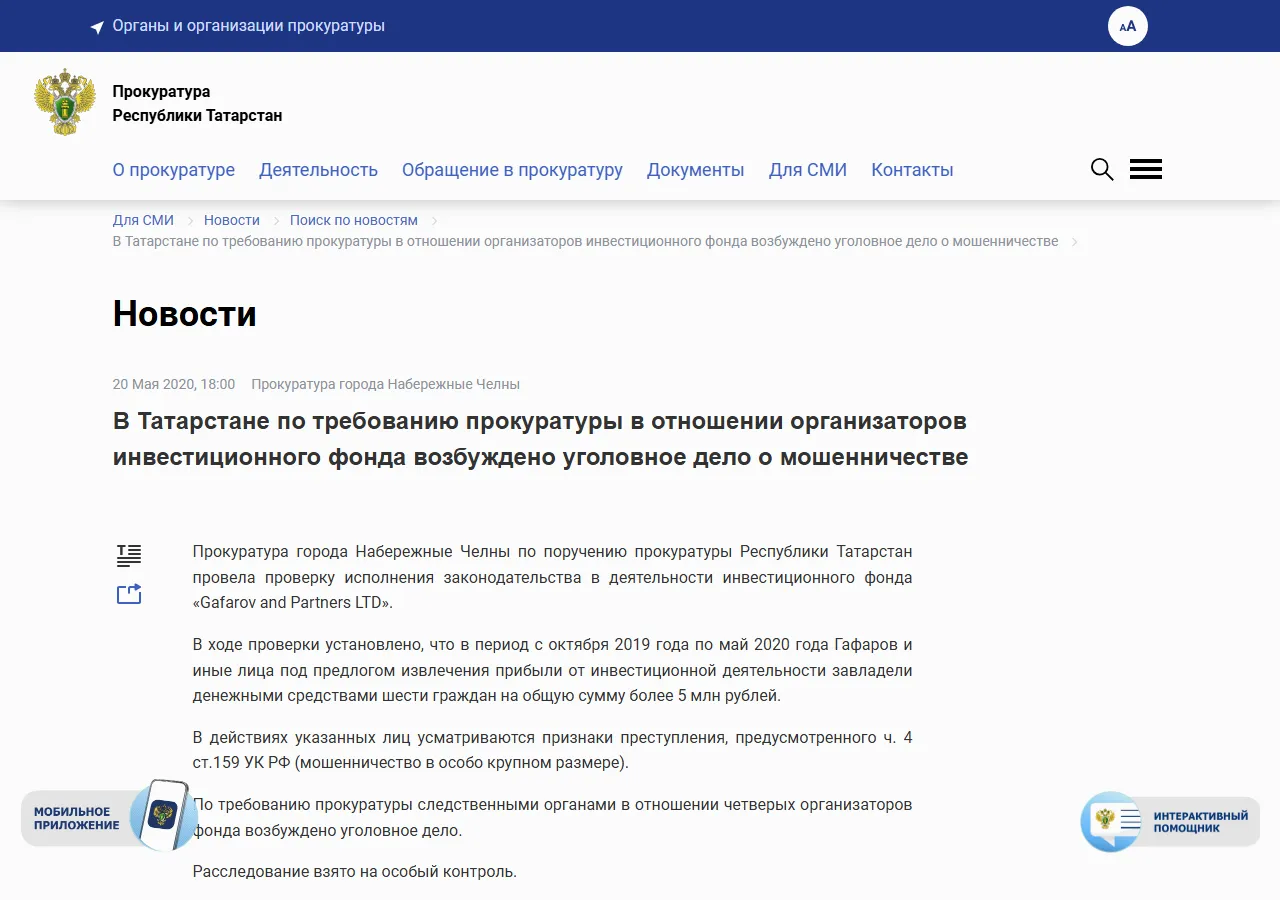This screenshot has width=1280, height=900.
Task: Click 'Поиск по новостям' breadcrumb link
Action: click(354, 220)
